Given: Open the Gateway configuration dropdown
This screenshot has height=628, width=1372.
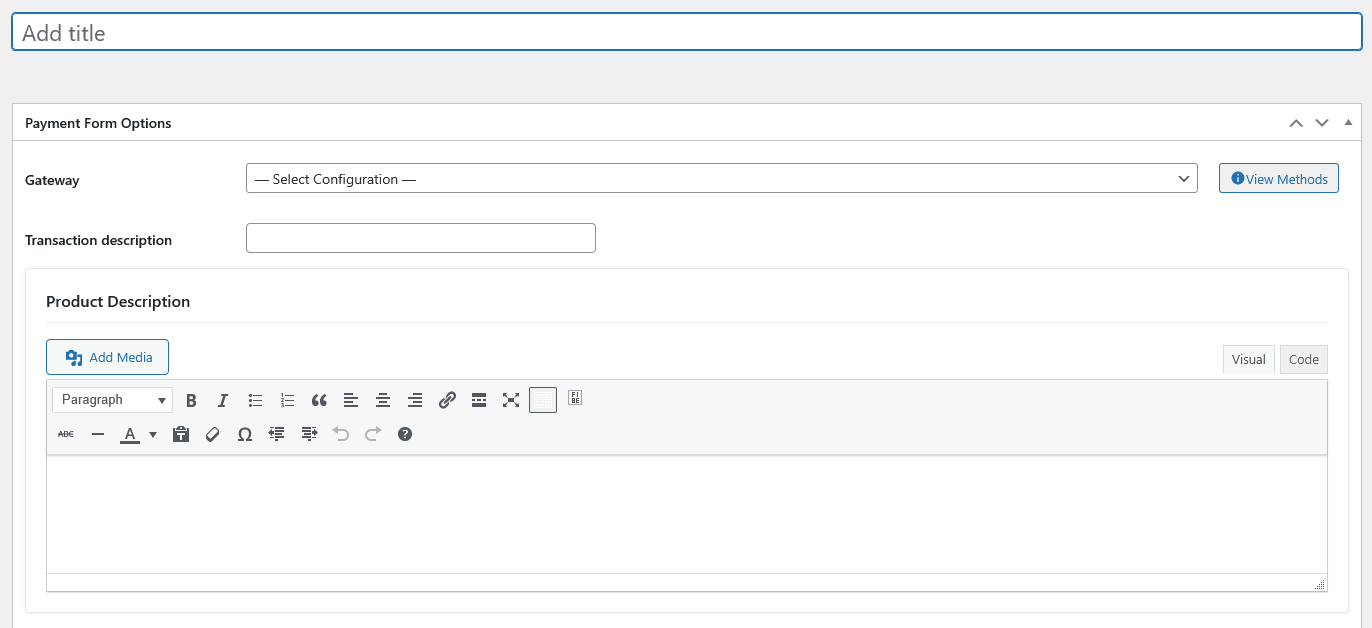Looking at the screenshot, I should click(x=720, y=178).
